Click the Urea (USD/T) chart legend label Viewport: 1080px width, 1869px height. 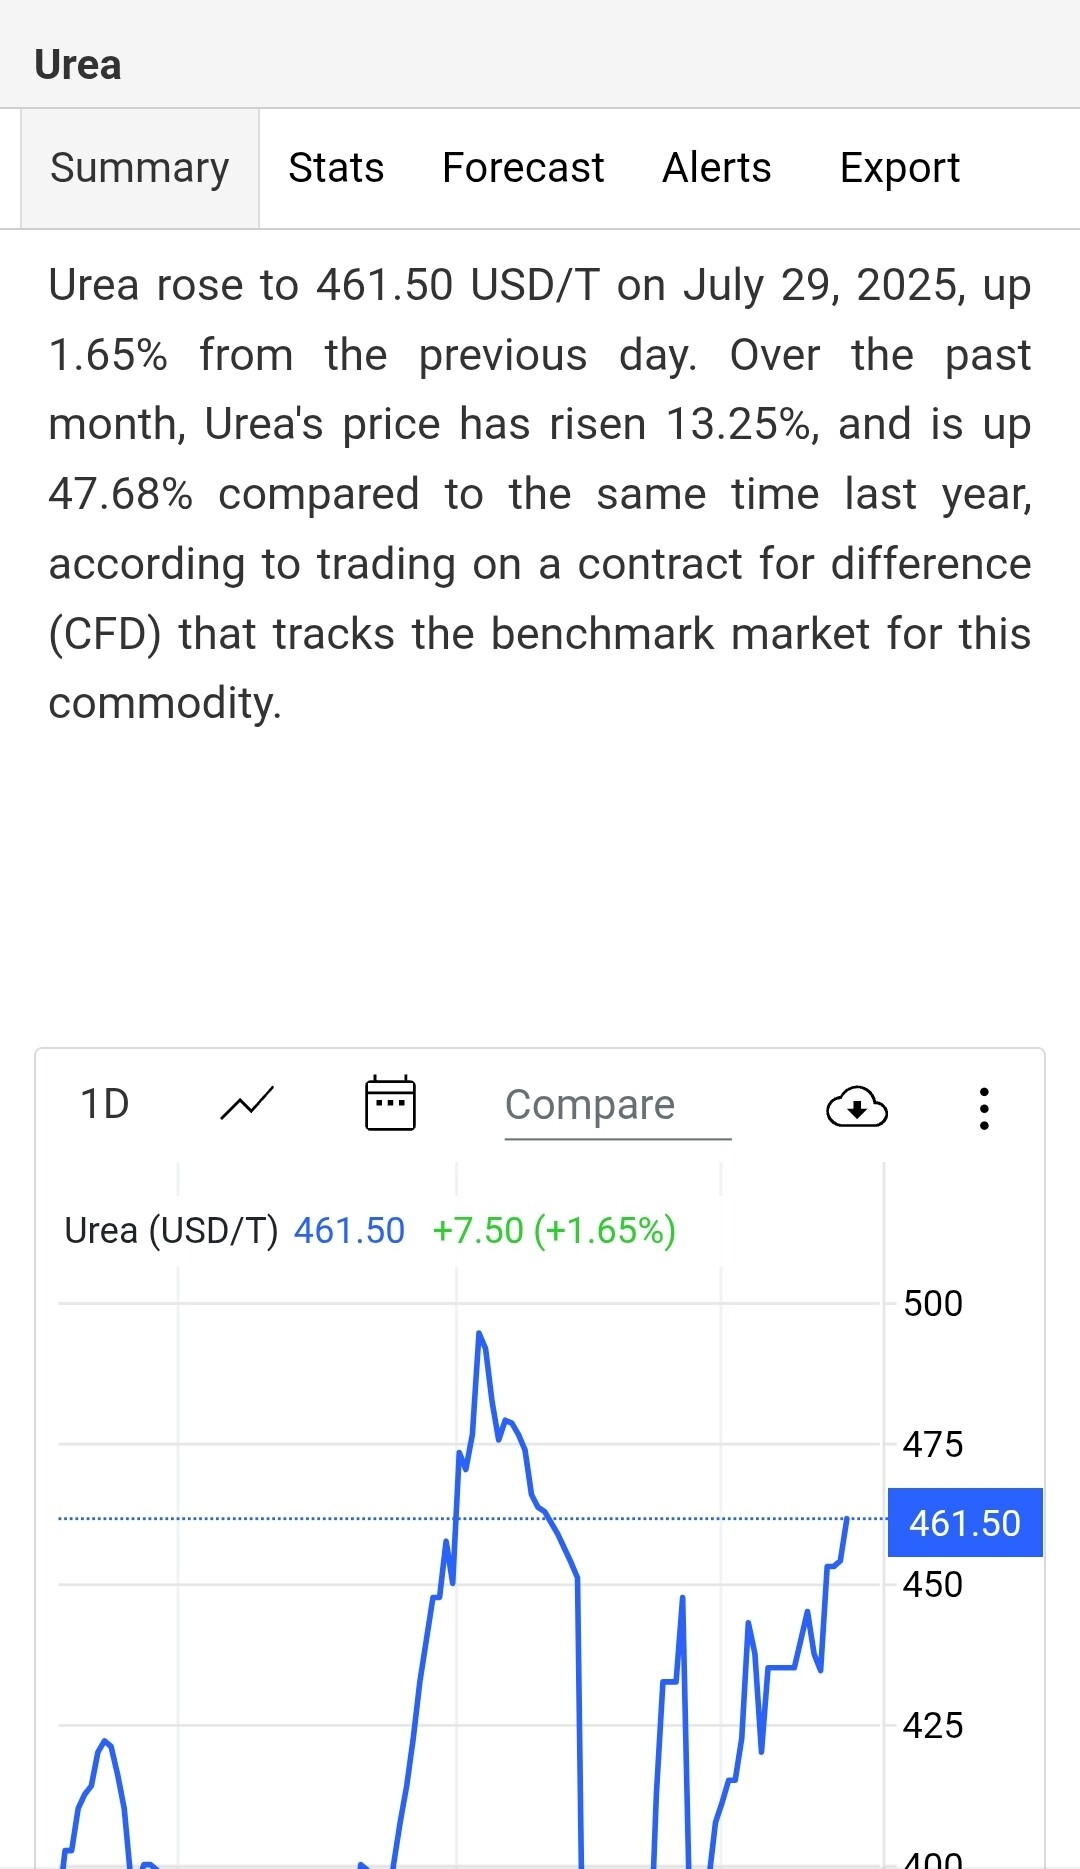click(x=171, y=1230)
